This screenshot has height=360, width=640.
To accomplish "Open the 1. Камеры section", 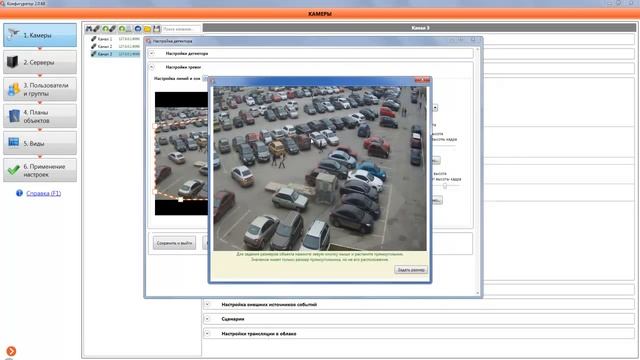I will coord(40,35).
